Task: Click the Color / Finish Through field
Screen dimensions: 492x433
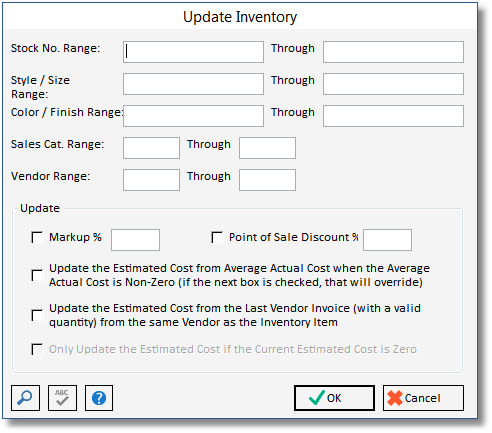Action: [393, 116]
